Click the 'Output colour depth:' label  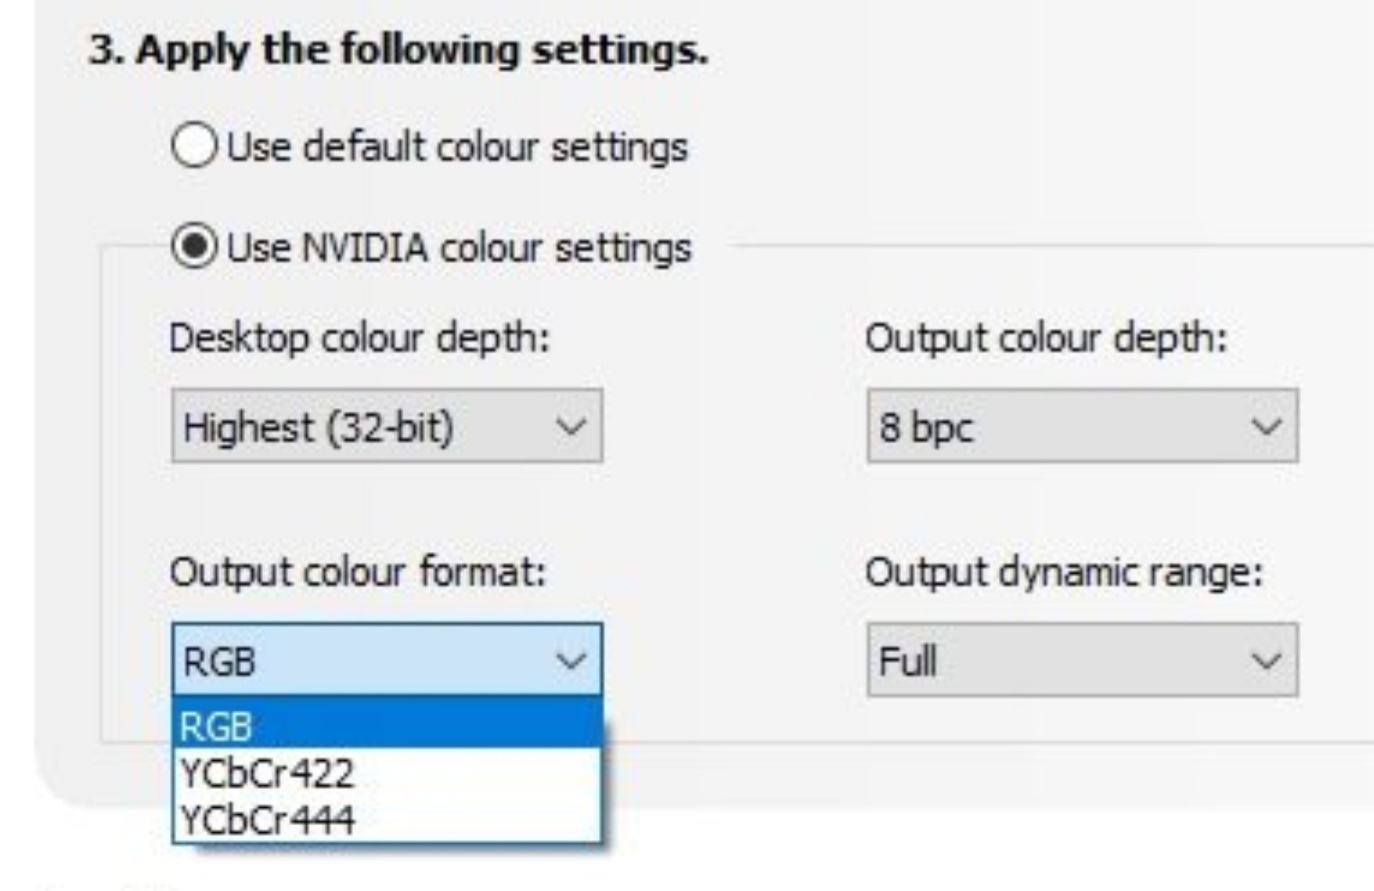tap(1045, 338)
